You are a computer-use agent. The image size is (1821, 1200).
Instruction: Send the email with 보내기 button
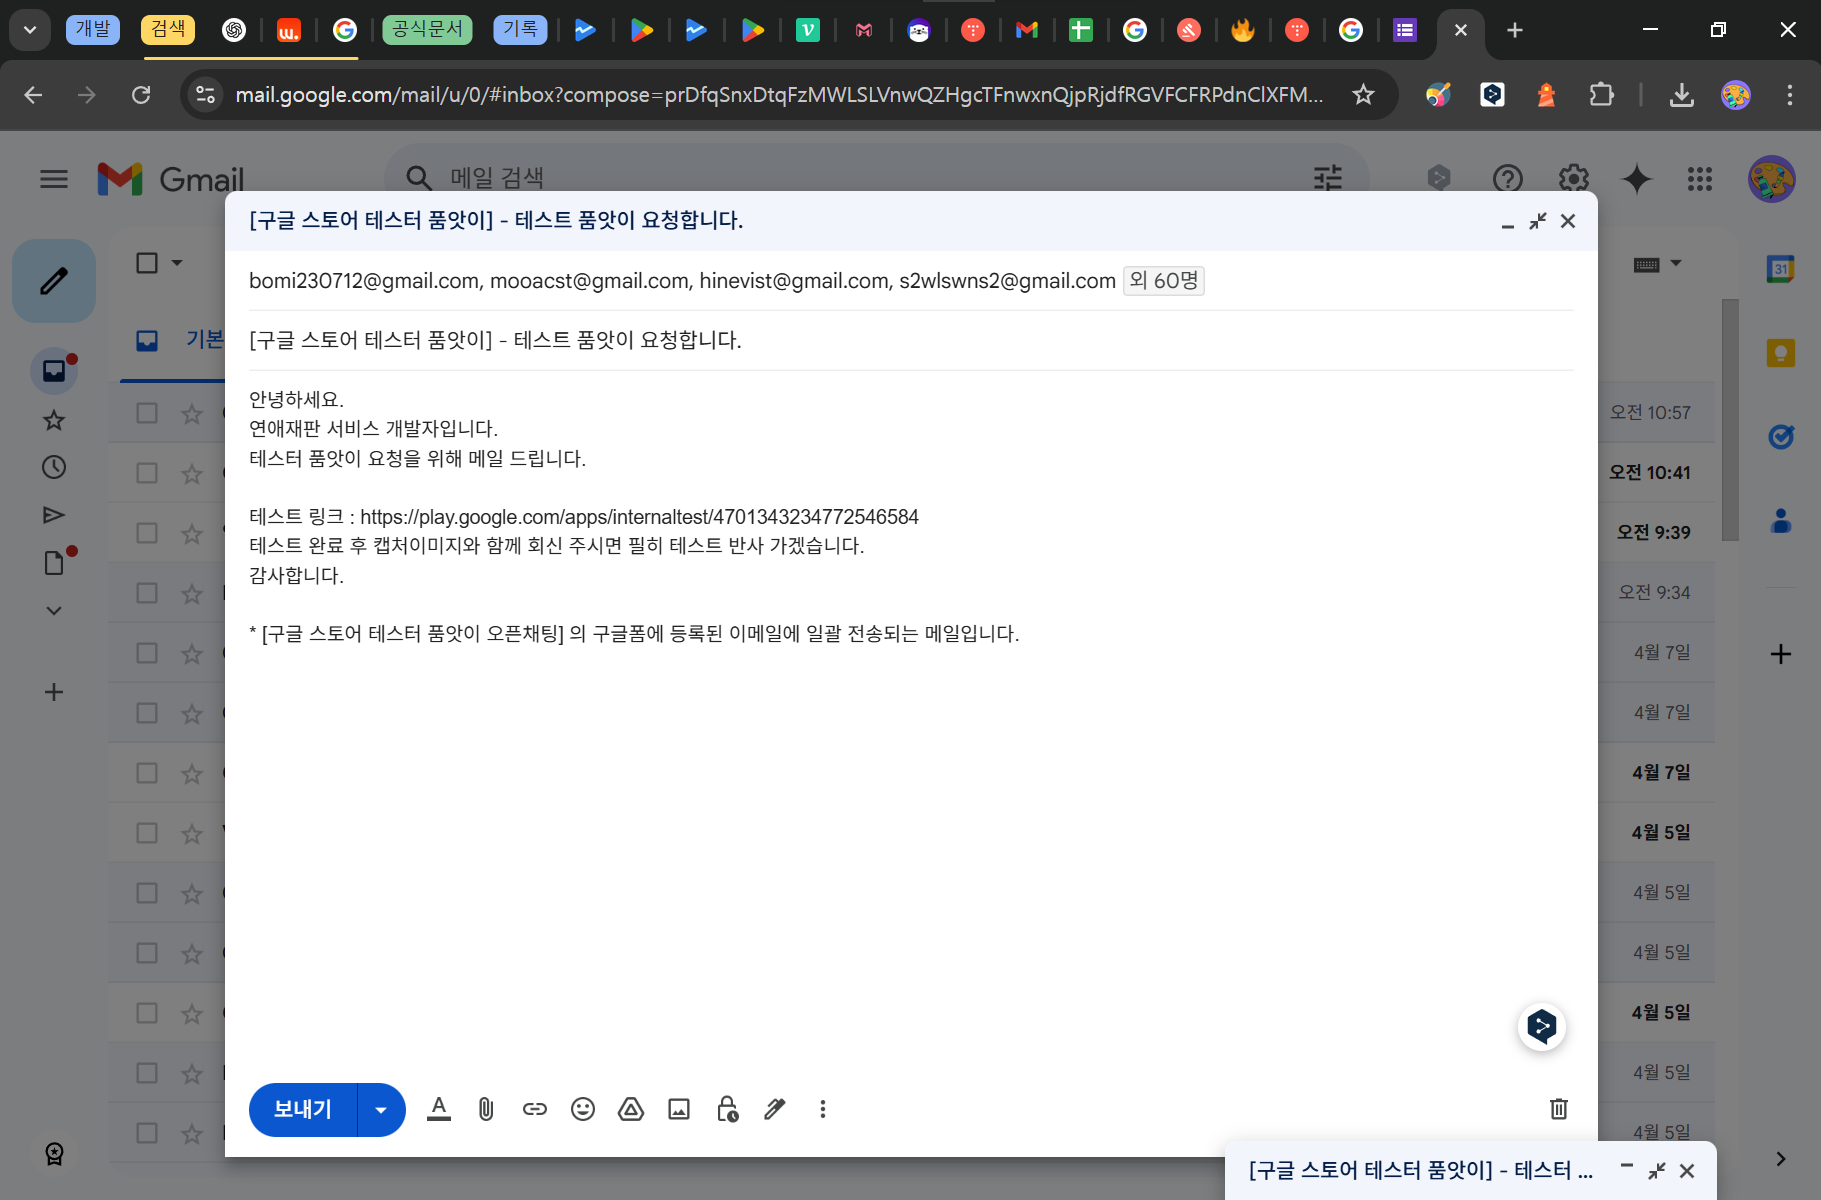[303, 1110]
